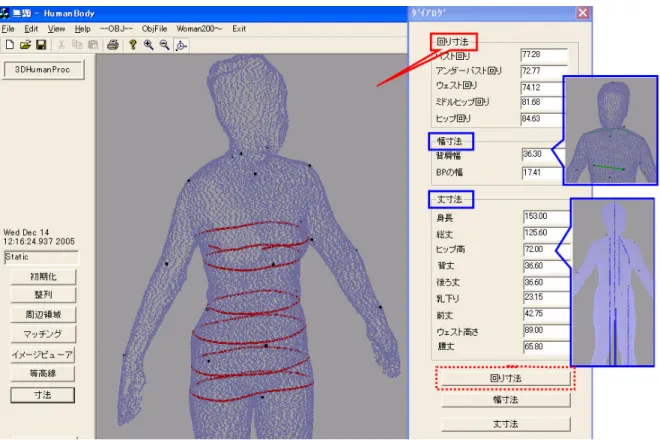Click the 幅寸法 button at dialog bottom
This screenshot has height=440, width=660.
click(506, 400)
